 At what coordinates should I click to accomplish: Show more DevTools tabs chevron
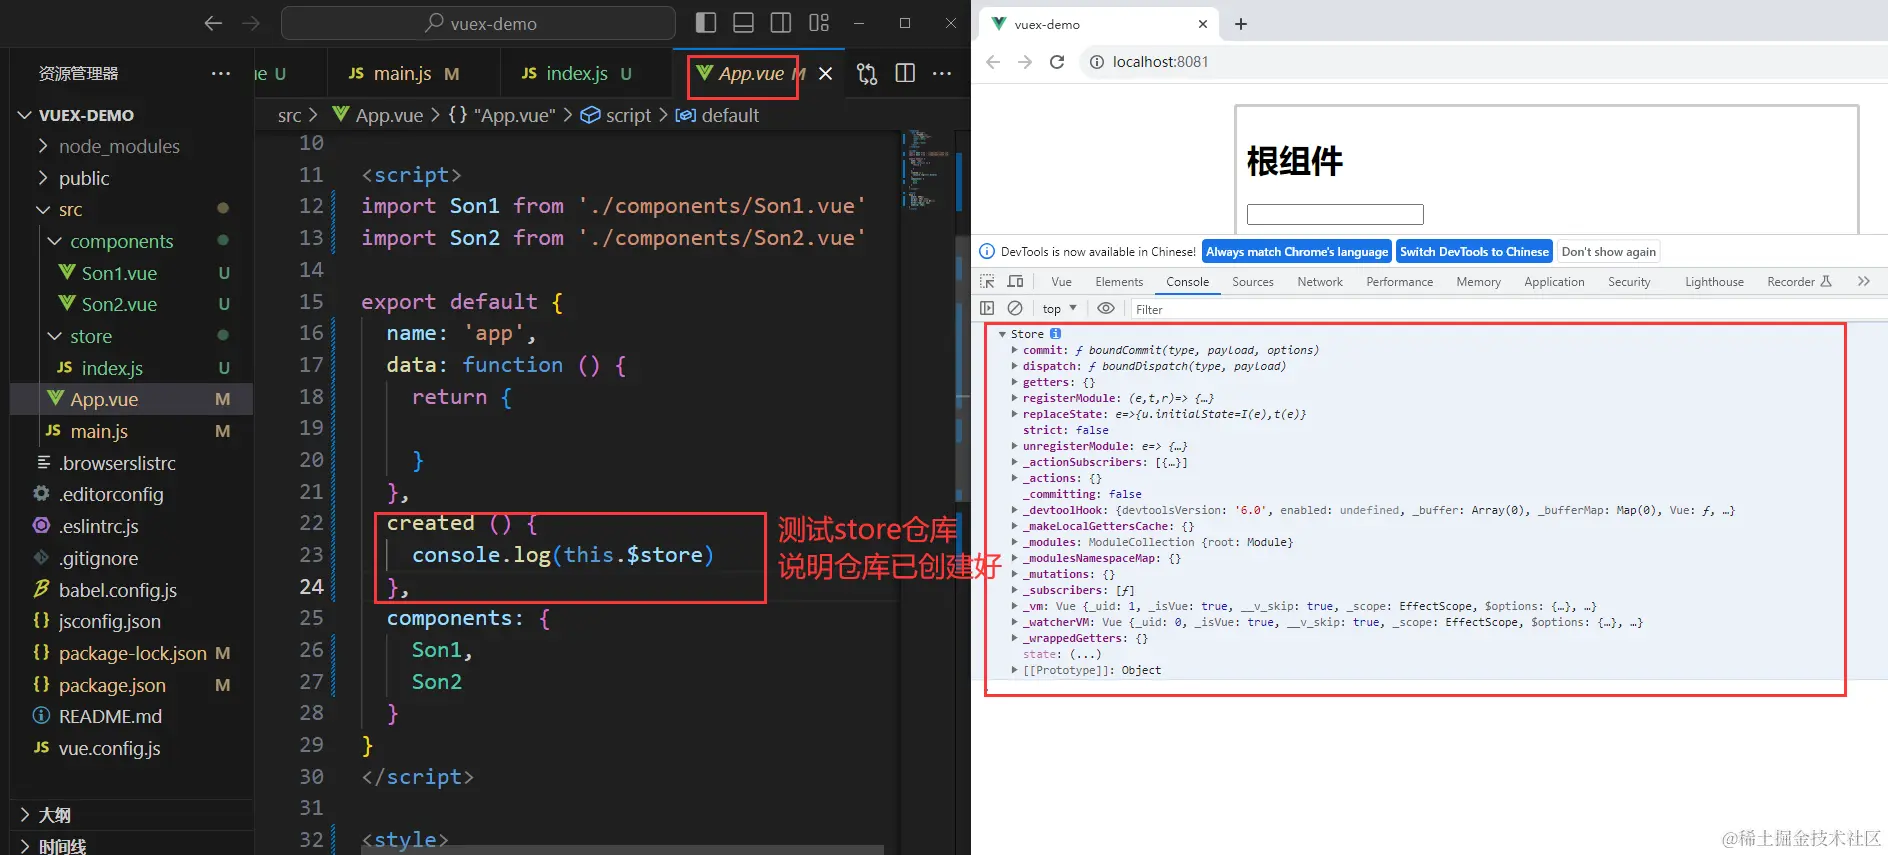1864,282
